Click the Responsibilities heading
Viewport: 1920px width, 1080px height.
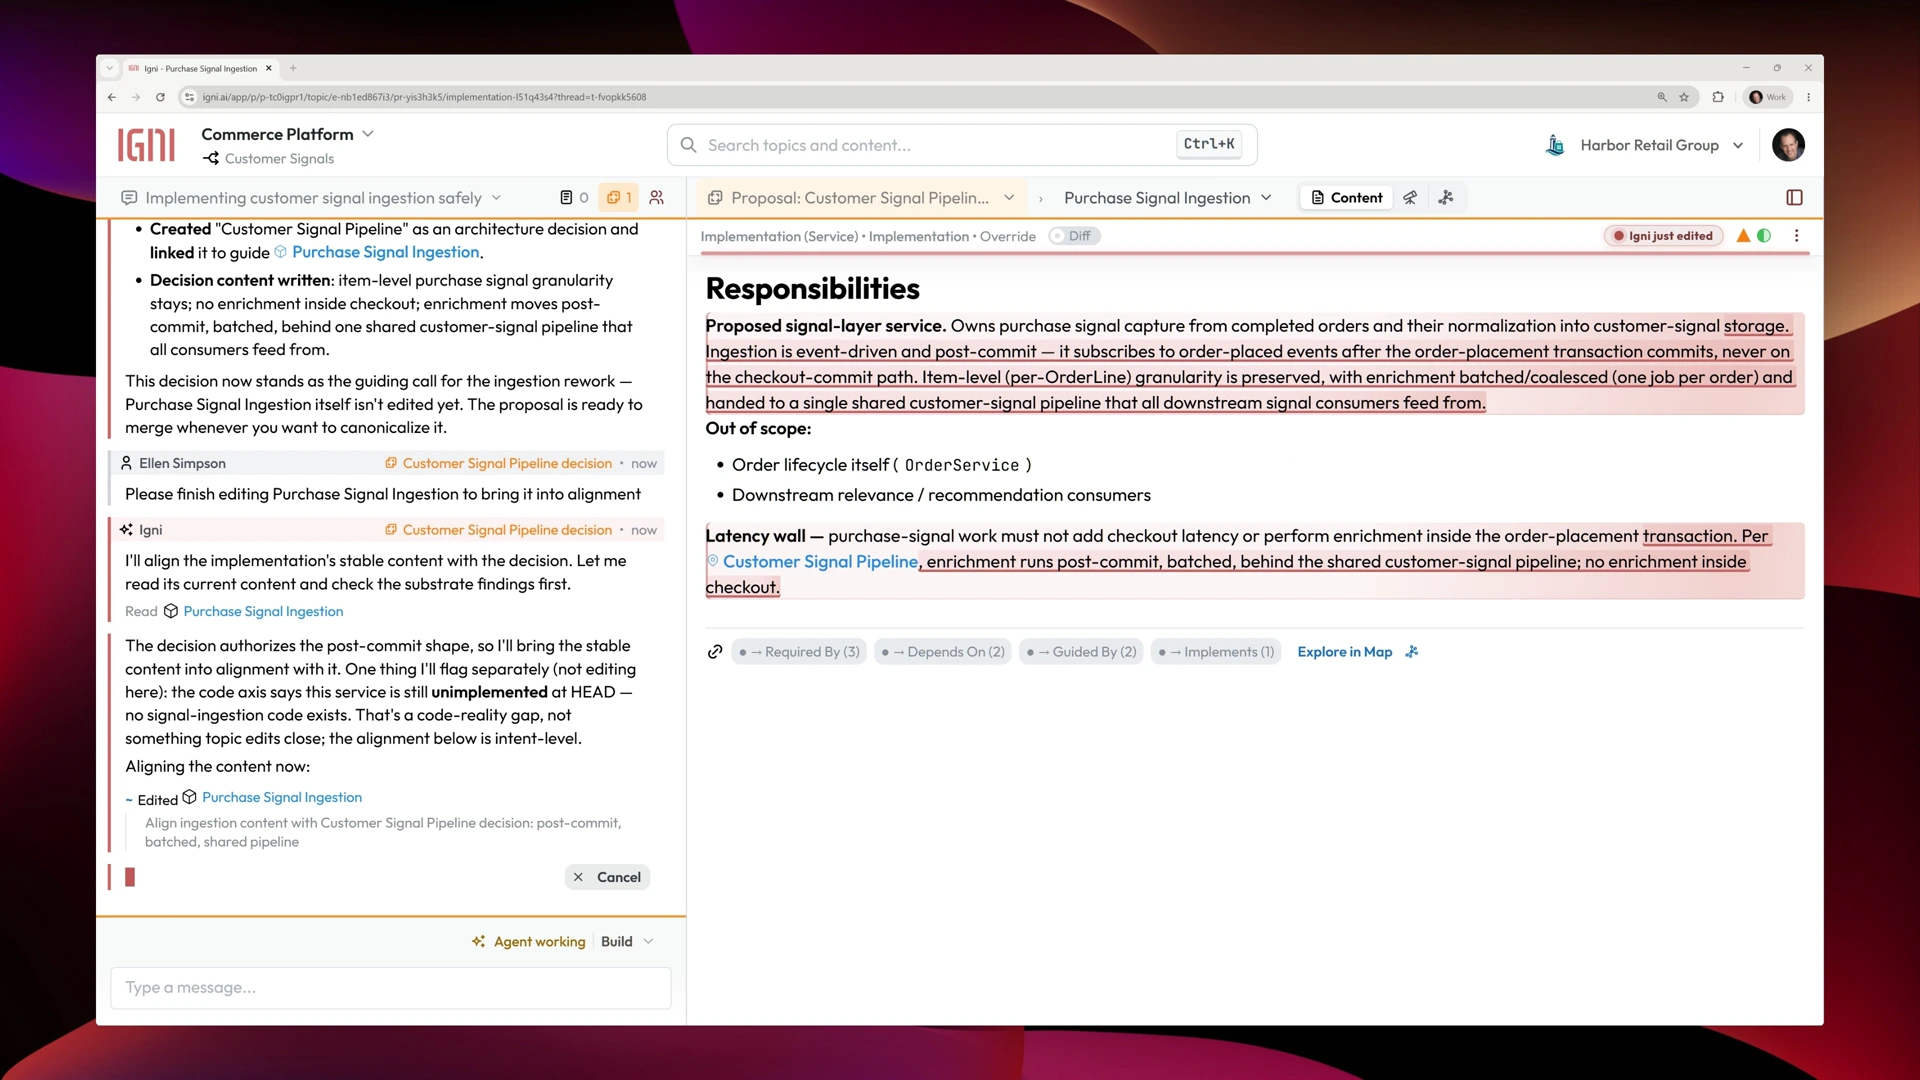coord(812,289)
